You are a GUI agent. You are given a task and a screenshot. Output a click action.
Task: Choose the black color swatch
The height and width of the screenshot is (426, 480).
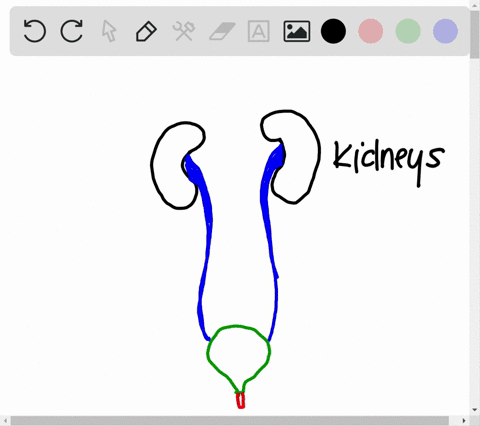click(333, 31)
